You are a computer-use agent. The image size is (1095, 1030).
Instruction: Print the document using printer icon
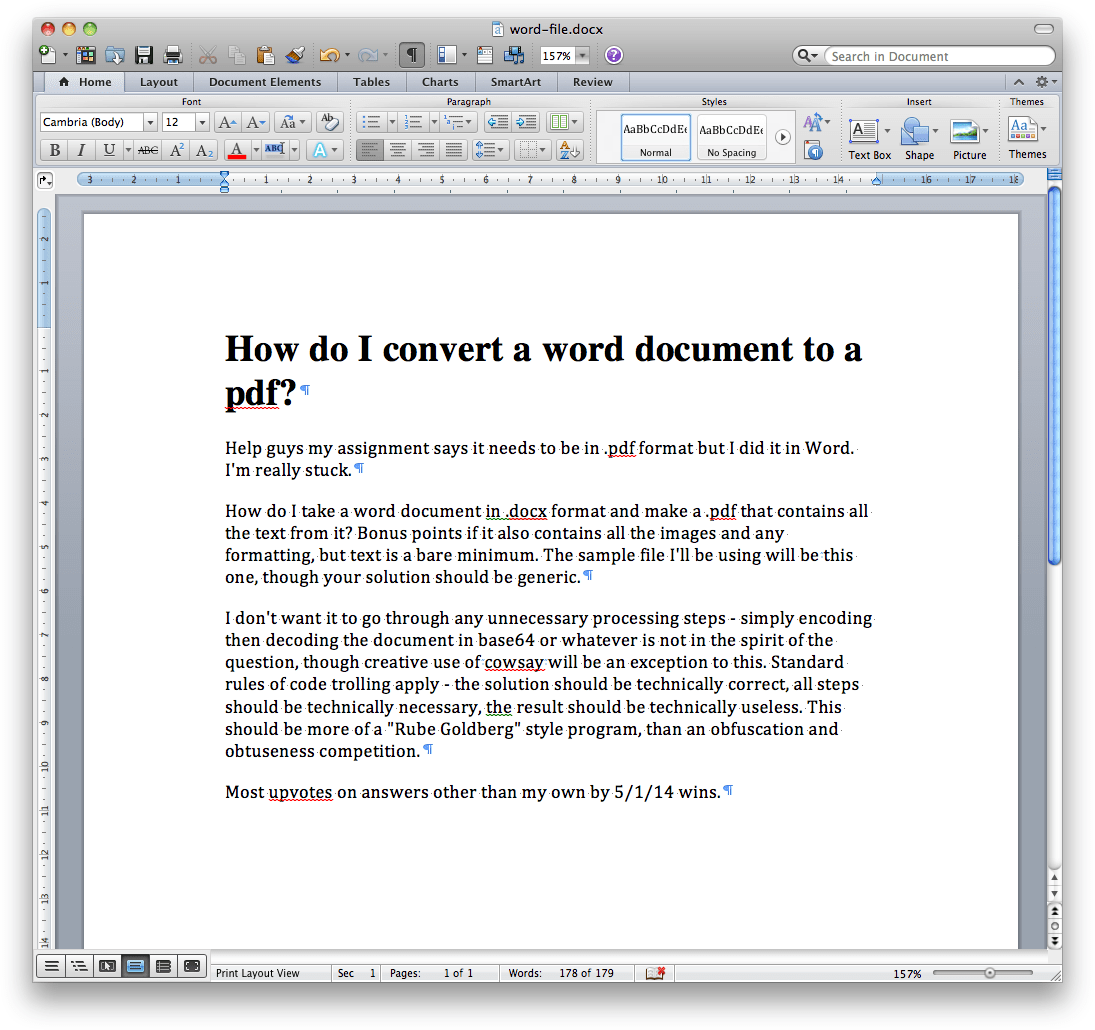tap(172, 55)
